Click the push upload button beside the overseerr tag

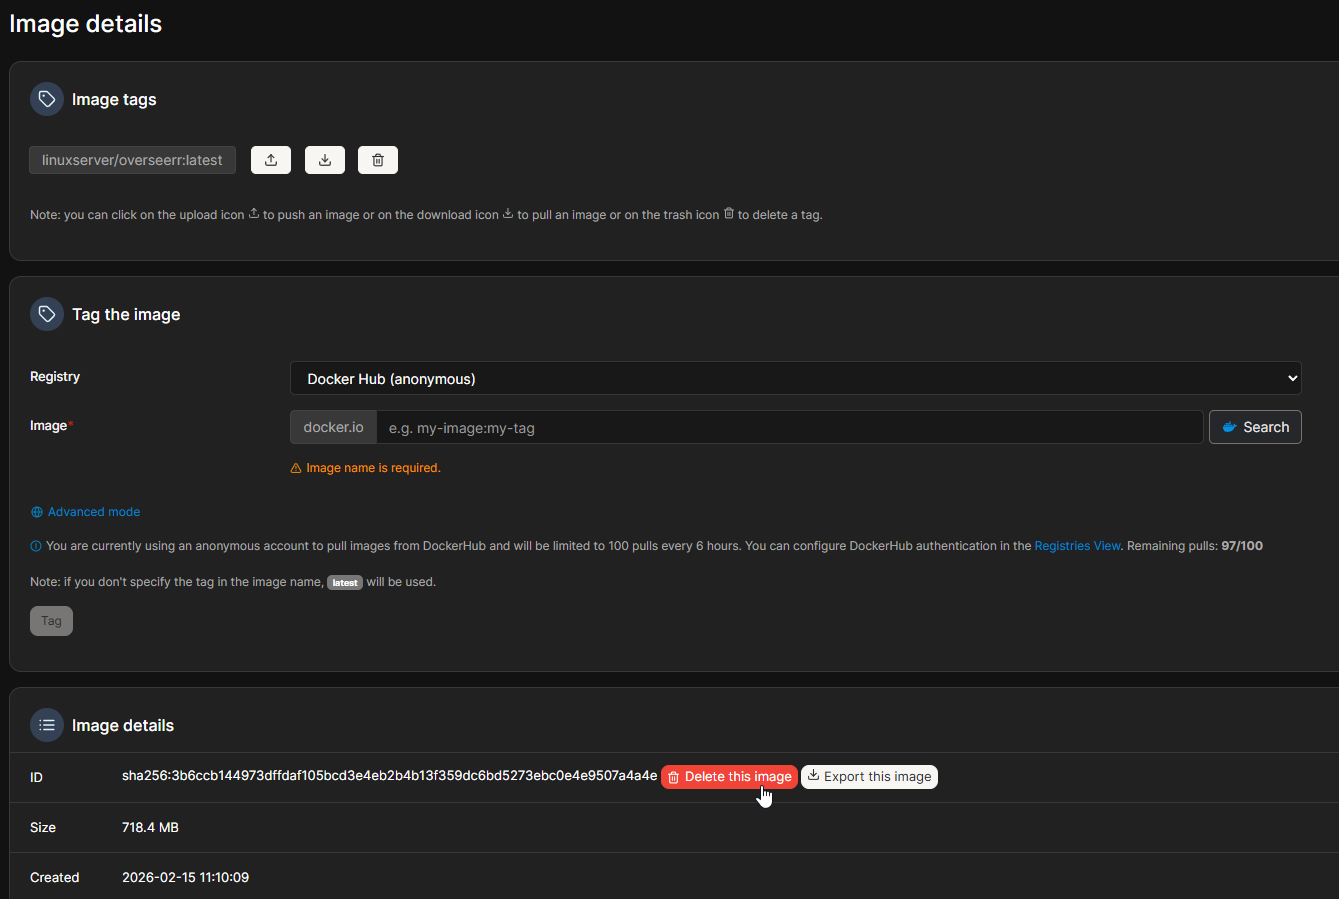271,160
